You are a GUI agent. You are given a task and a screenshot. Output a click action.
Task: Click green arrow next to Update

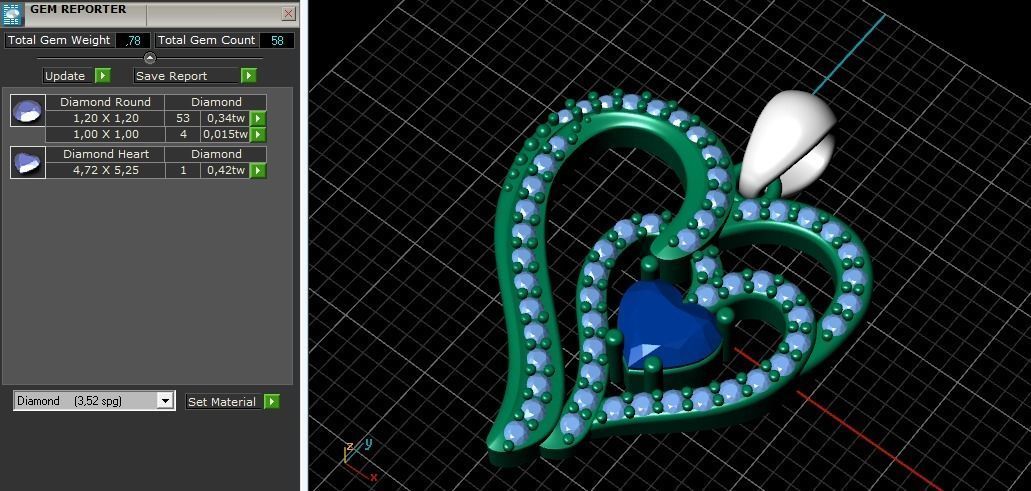point(103,76)
